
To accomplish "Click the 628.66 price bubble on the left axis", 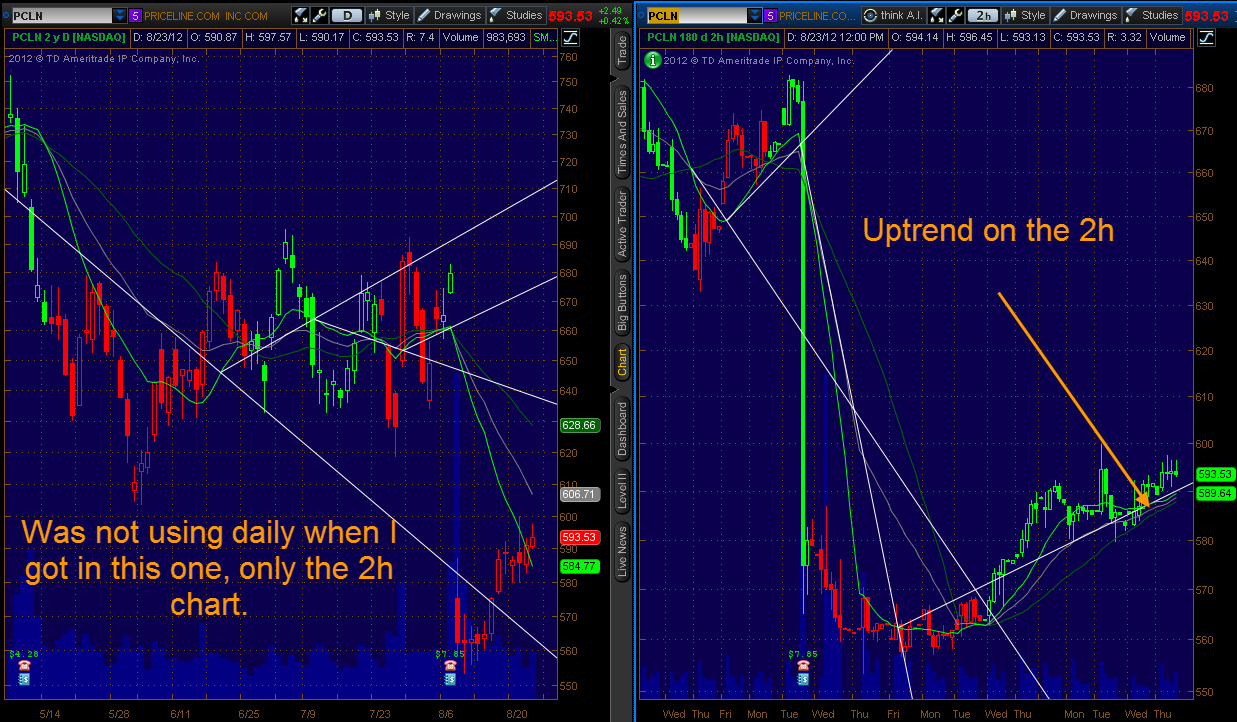I will click(580, 425).
